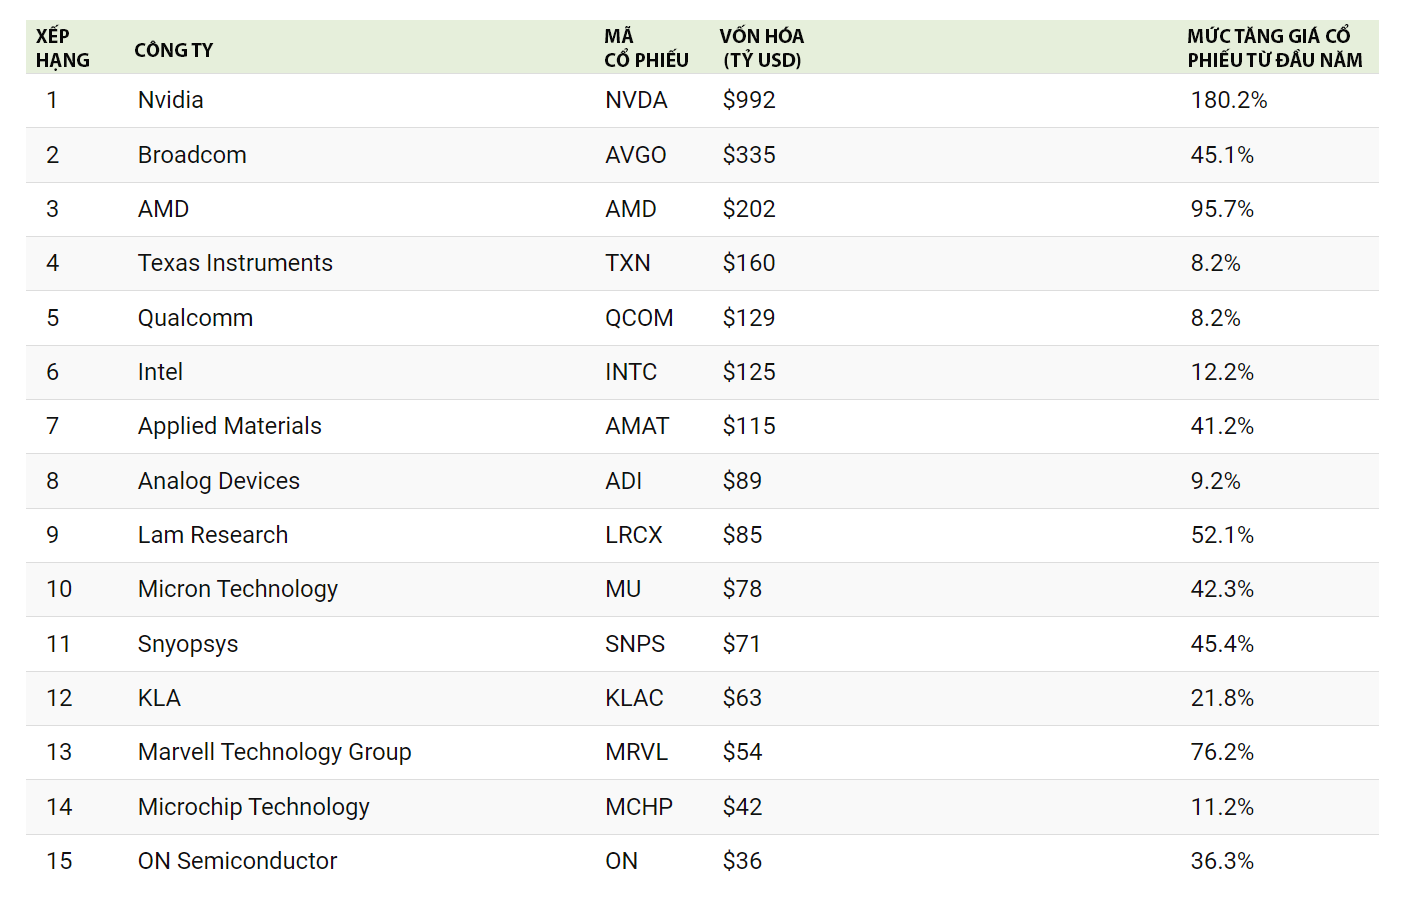The image size is (1405, 905).
Task: Click the SNPS ticker symbol
Action: [x=634, y=644]
